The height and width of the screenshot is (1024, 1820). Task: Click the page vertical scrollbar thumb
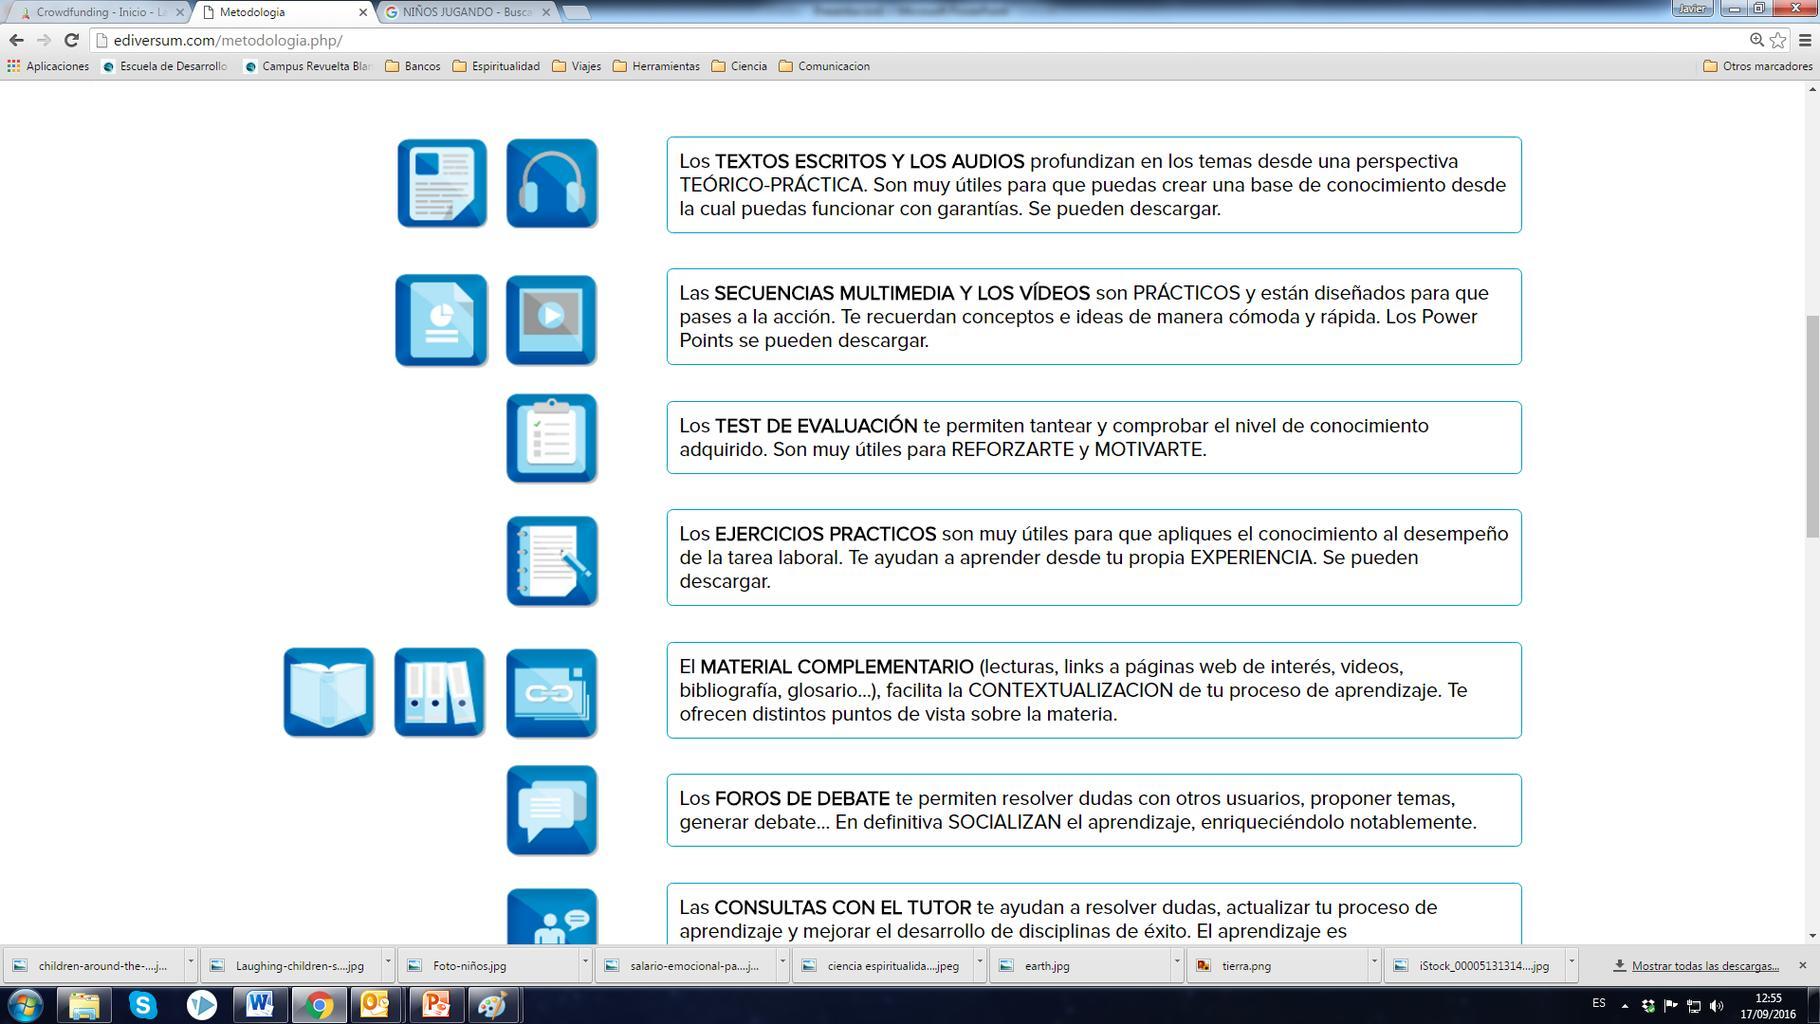(1811, 427)
